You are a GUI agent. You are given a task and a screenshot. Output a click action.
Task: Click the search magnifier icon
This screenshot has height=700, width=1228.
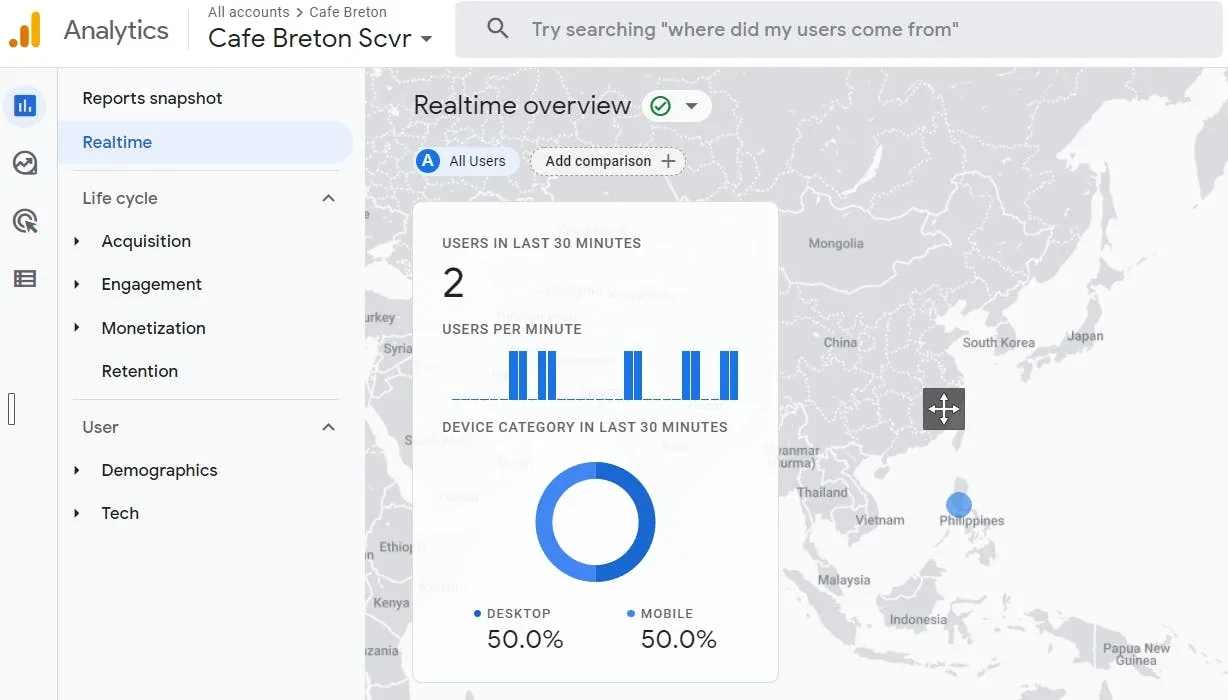(498, 29)
